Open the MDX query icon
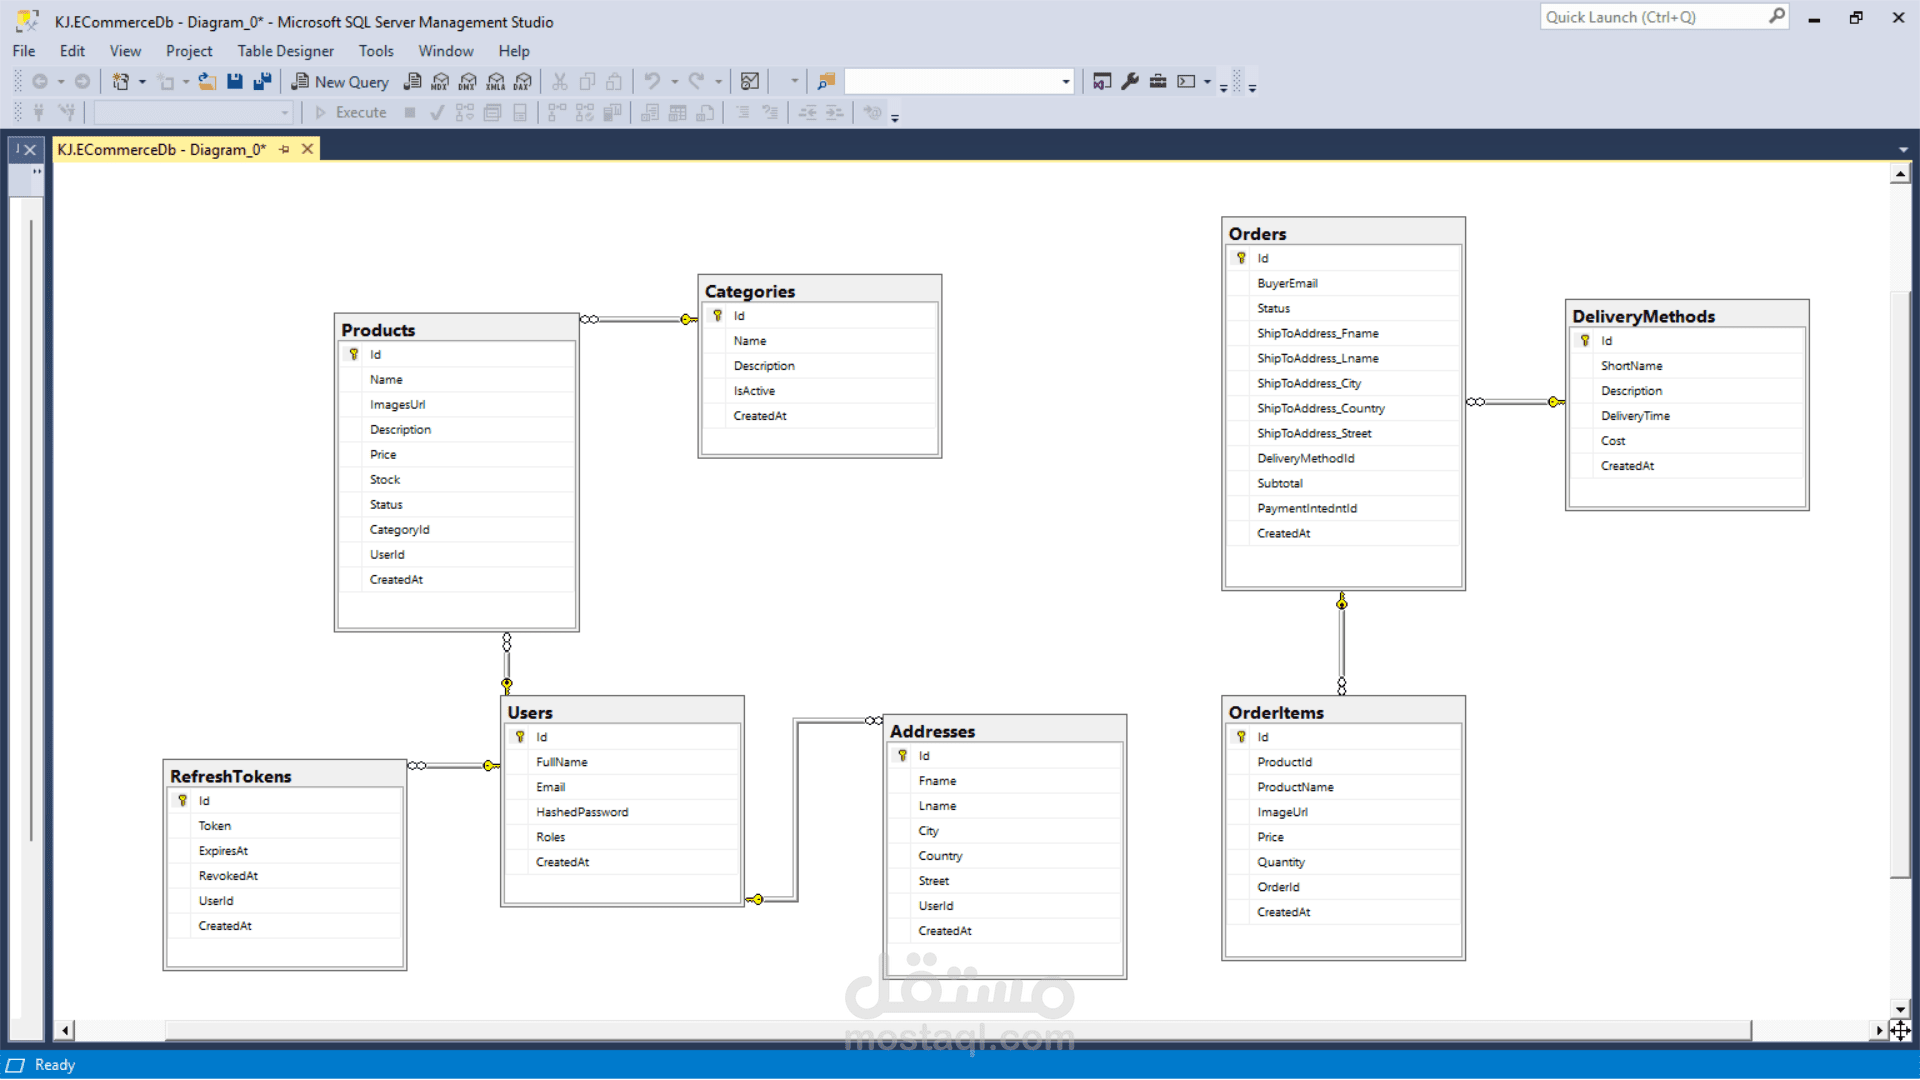The width and height of the screenshot is (1920, 1080). 440,82
